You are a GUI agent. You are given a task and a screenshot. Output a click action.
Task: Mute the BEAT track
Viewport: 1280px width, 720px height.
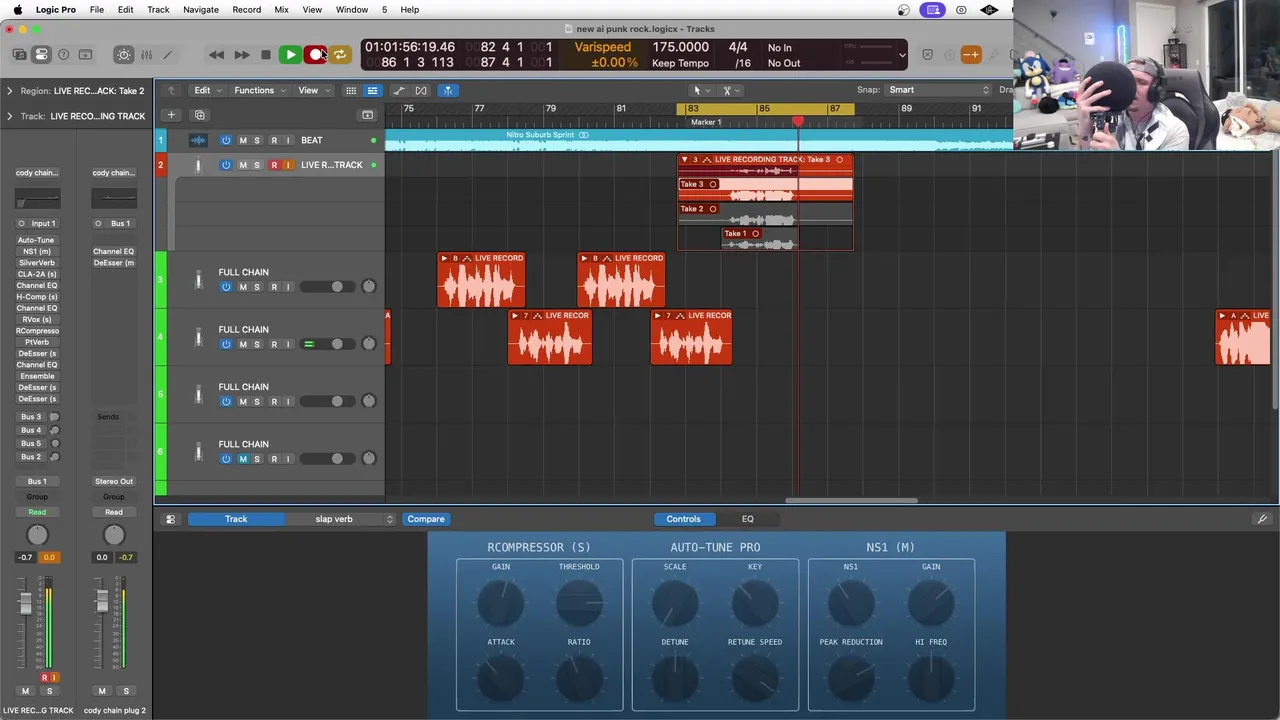242,140
